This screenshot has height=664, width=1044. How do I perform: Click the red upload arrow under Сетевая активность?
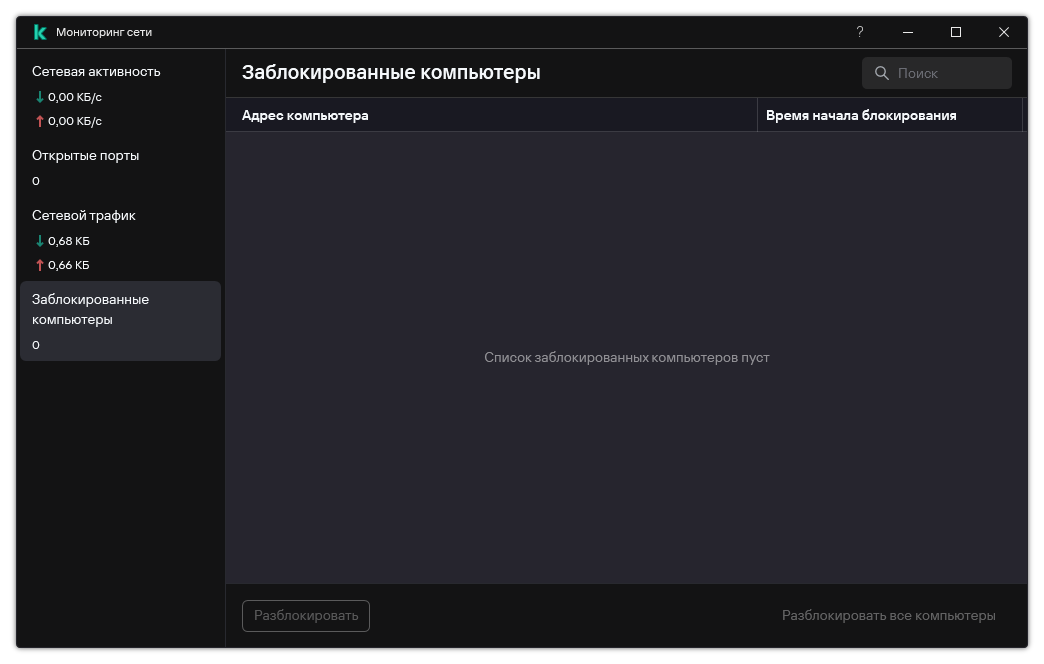tap(38, 121)
